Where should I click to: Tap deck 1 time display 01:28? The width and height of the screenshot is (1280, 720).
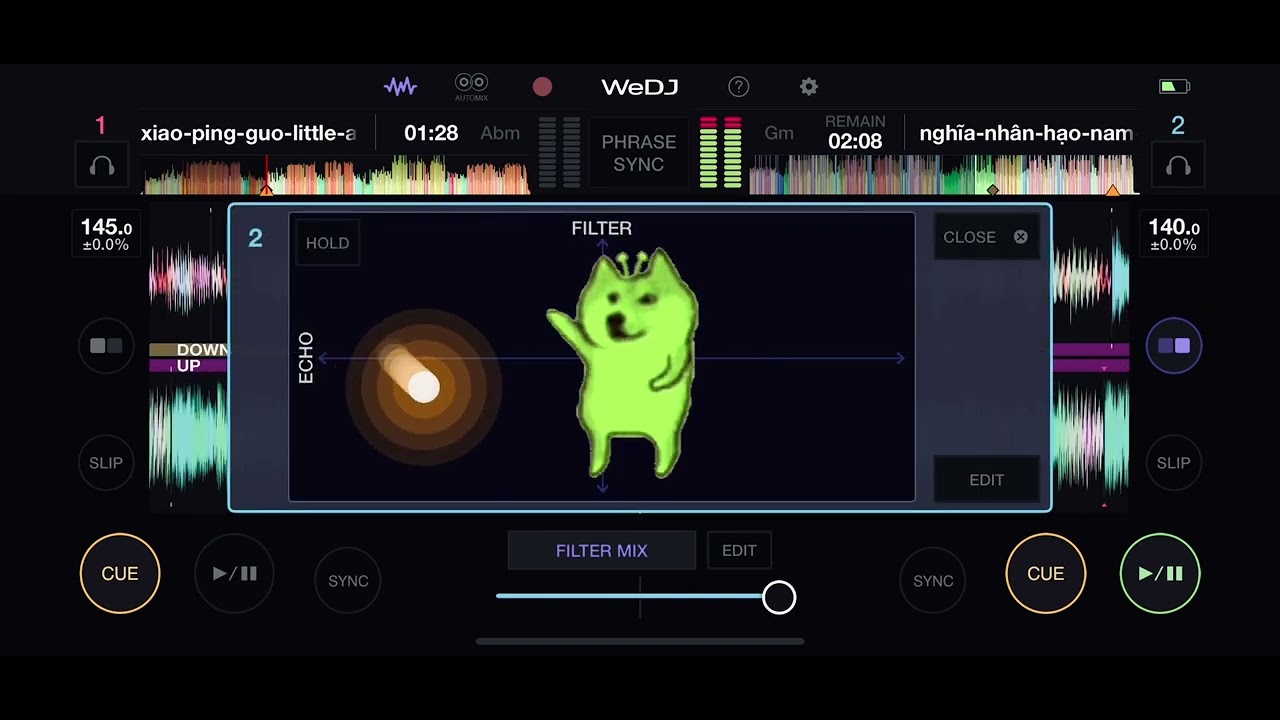click(431, 133)
